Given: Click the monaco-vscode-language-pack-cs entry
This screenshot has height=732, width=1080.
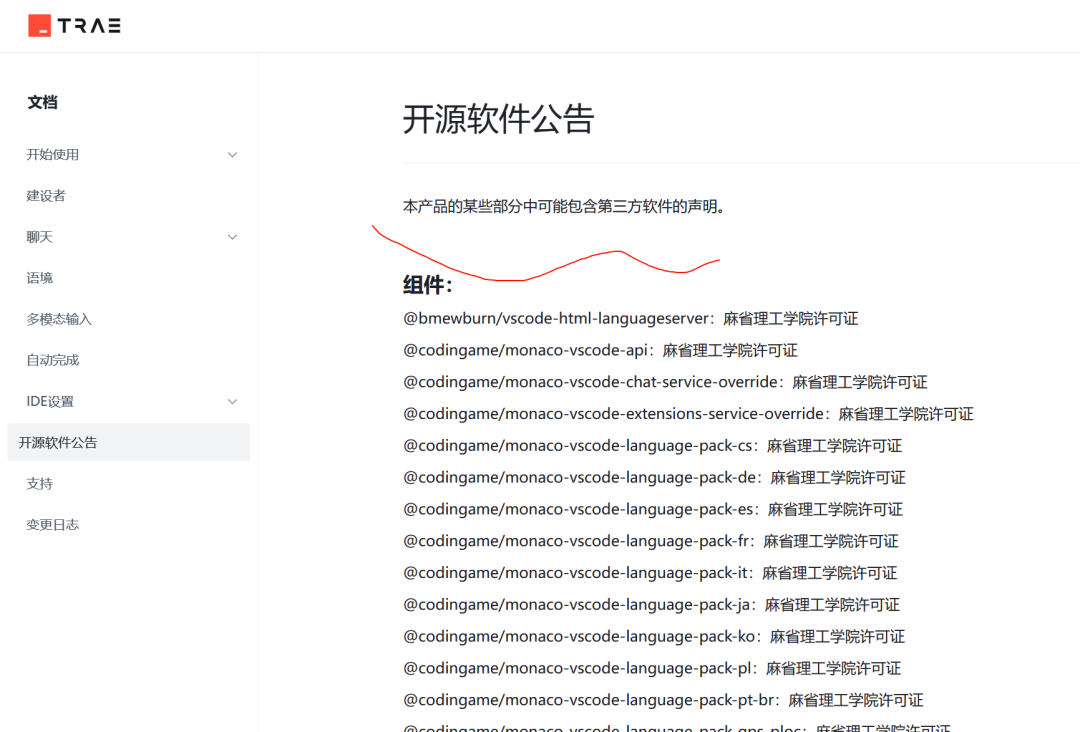Looking at the screenshot, I should (652, 446).
